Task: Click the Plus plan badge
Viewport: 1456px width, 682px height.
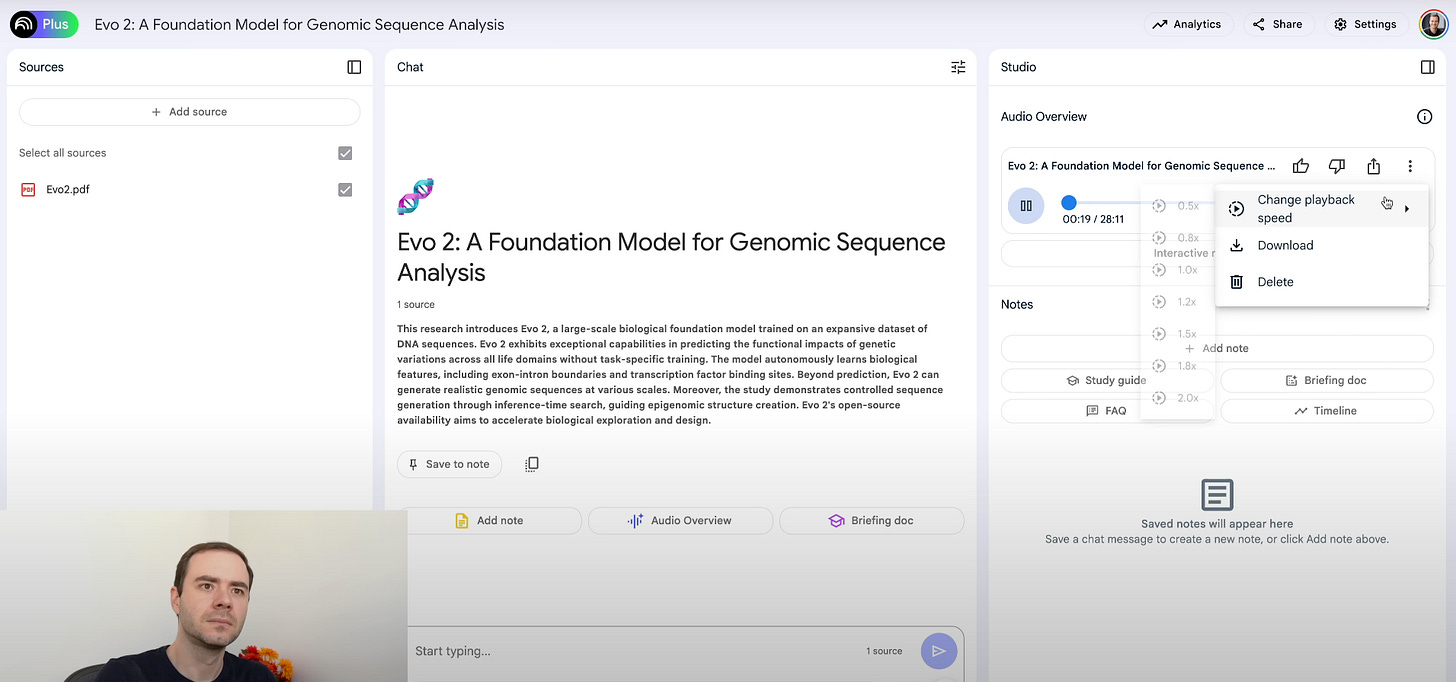Action: coord(55,24)
